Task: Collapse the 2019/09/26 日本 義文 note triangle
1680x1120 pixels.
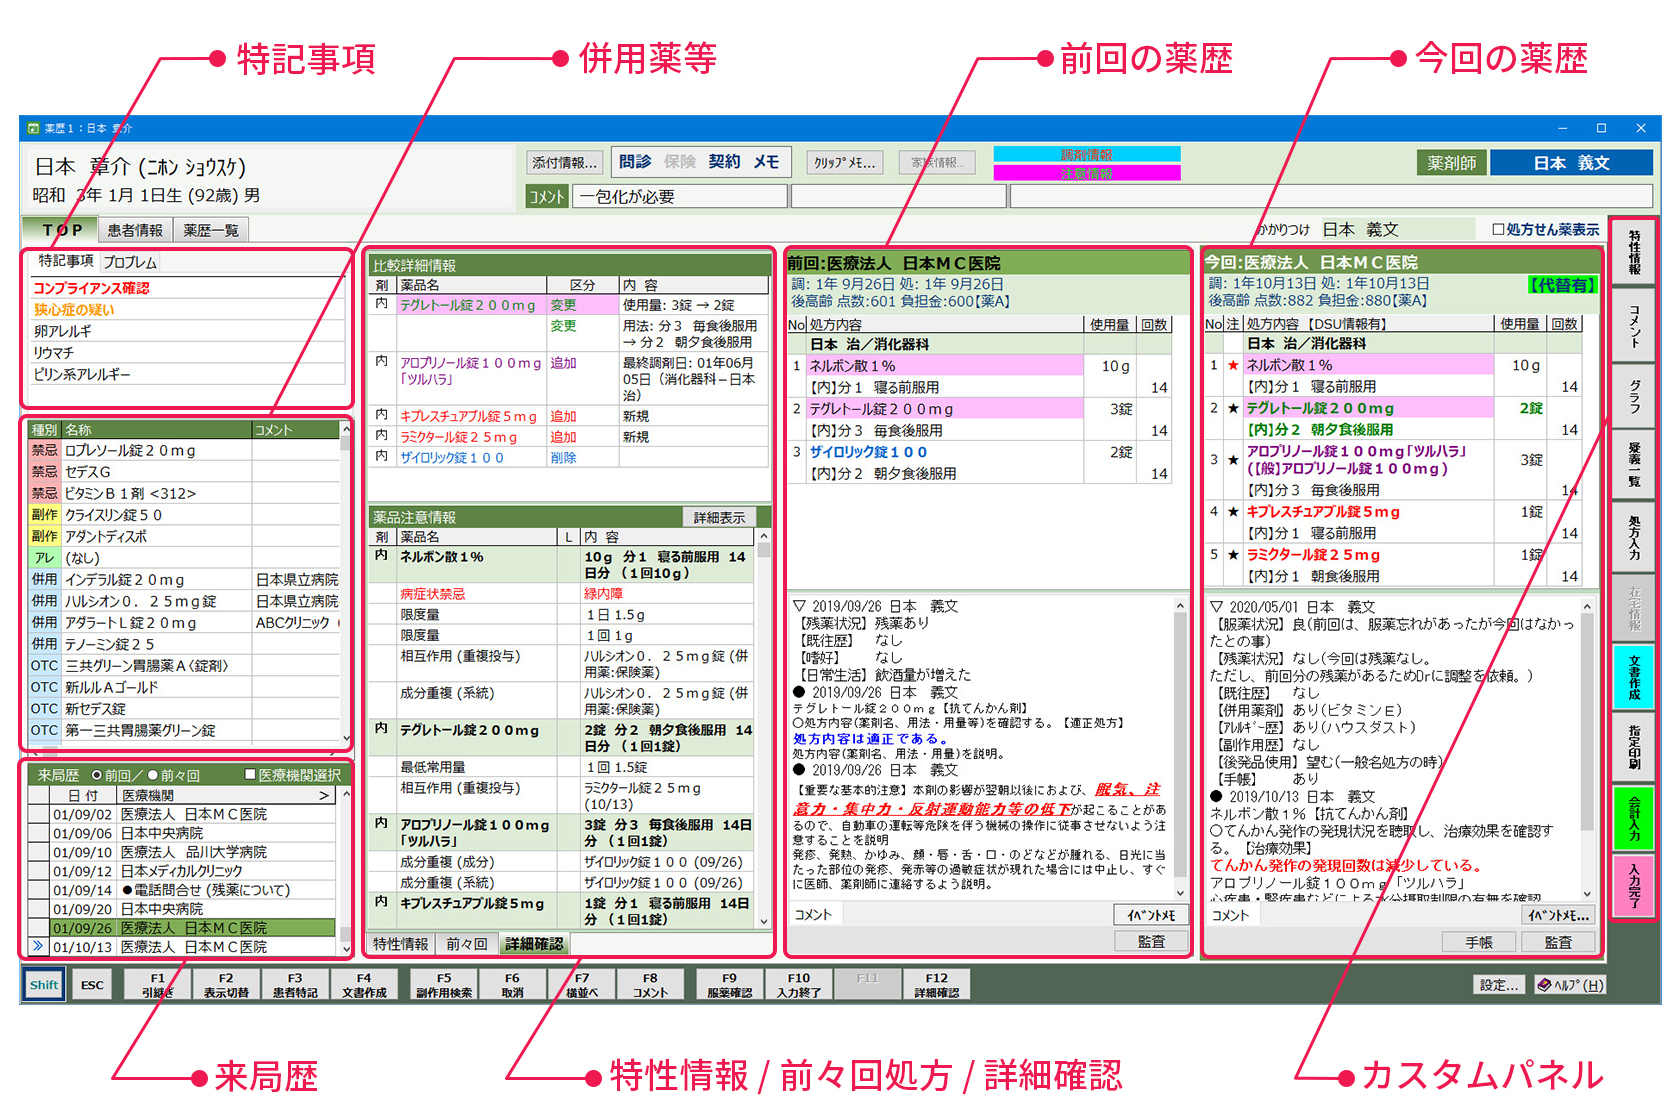Action: (x=799, y=606)
